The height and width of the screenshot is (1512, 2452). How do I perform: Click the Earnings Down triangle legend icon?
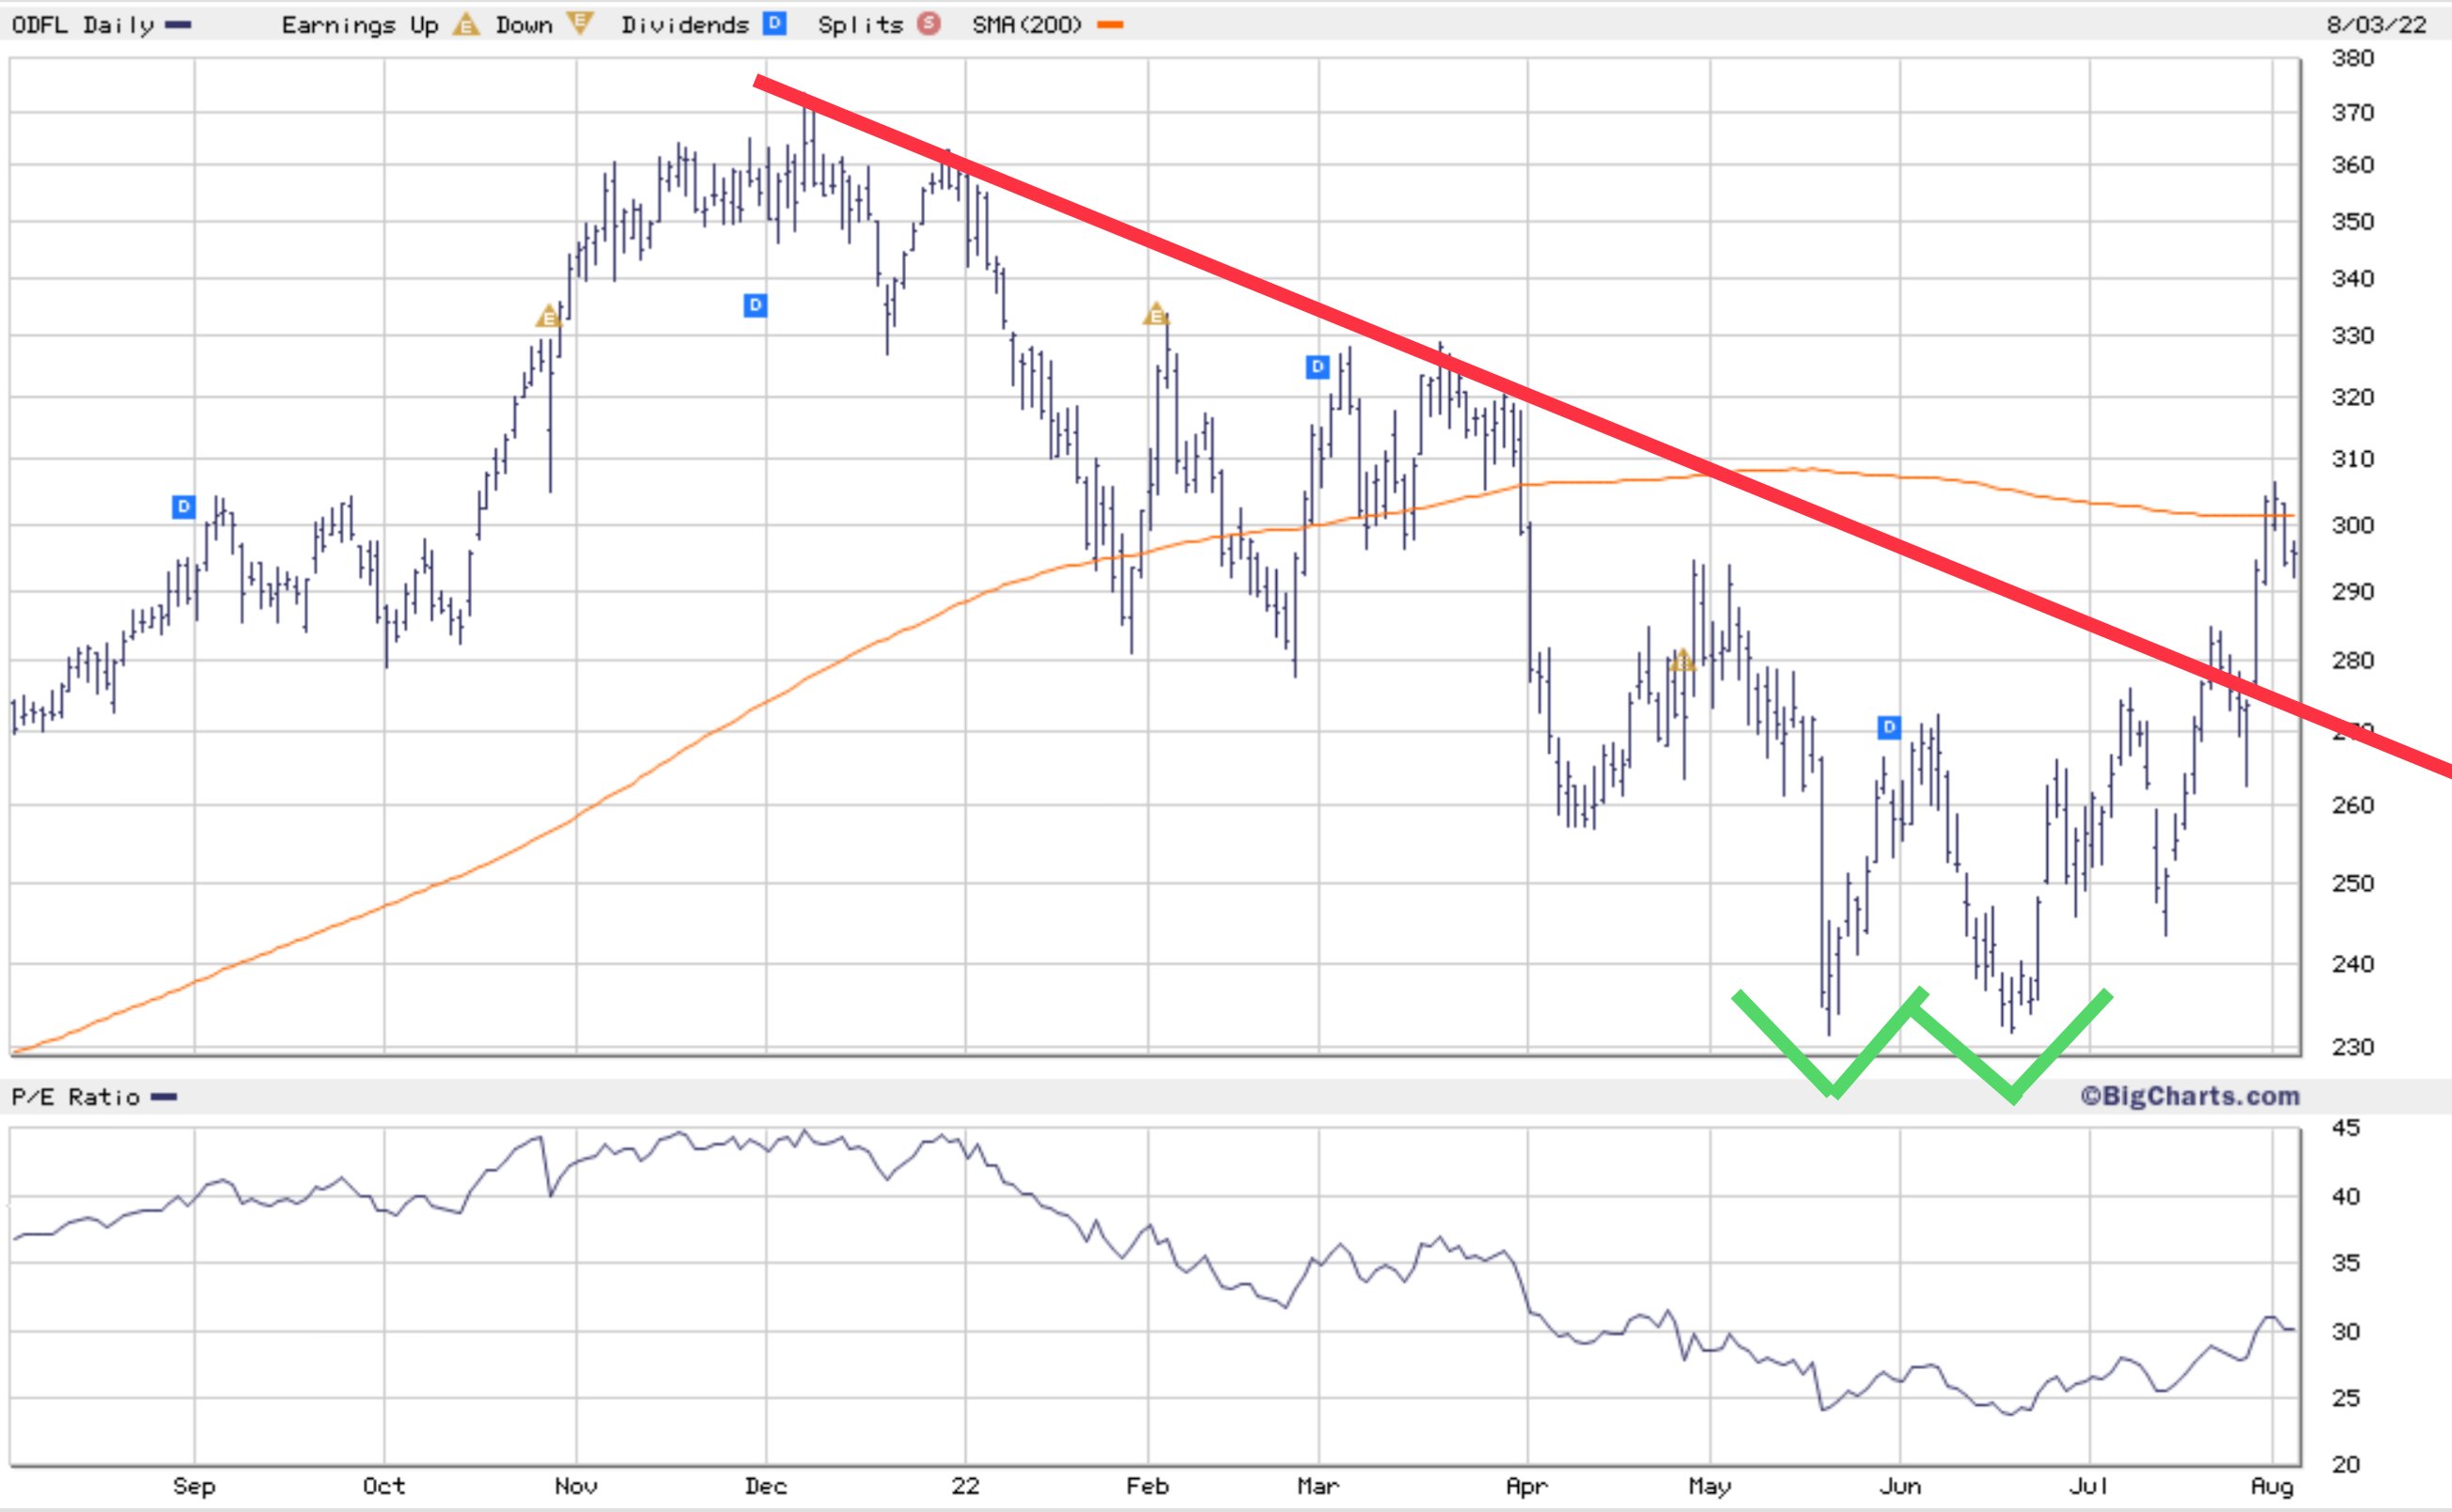point(578,25)
